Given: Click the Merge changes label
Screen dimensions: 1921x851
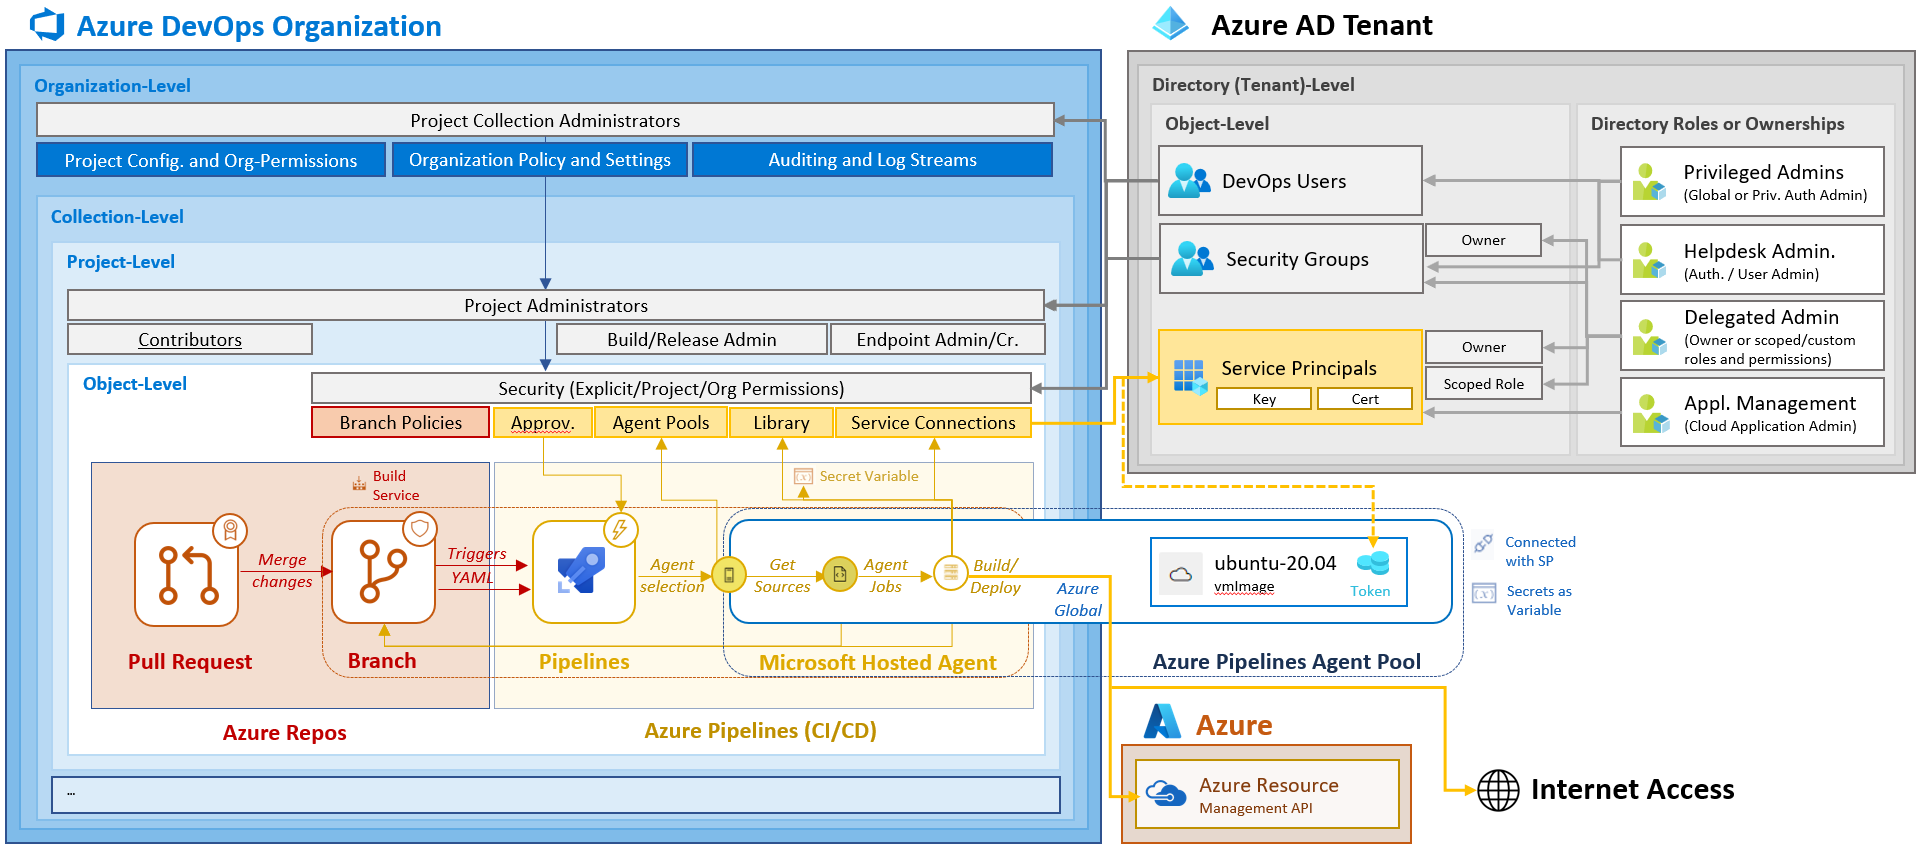Looking at the screenshot, I should 282,570.
